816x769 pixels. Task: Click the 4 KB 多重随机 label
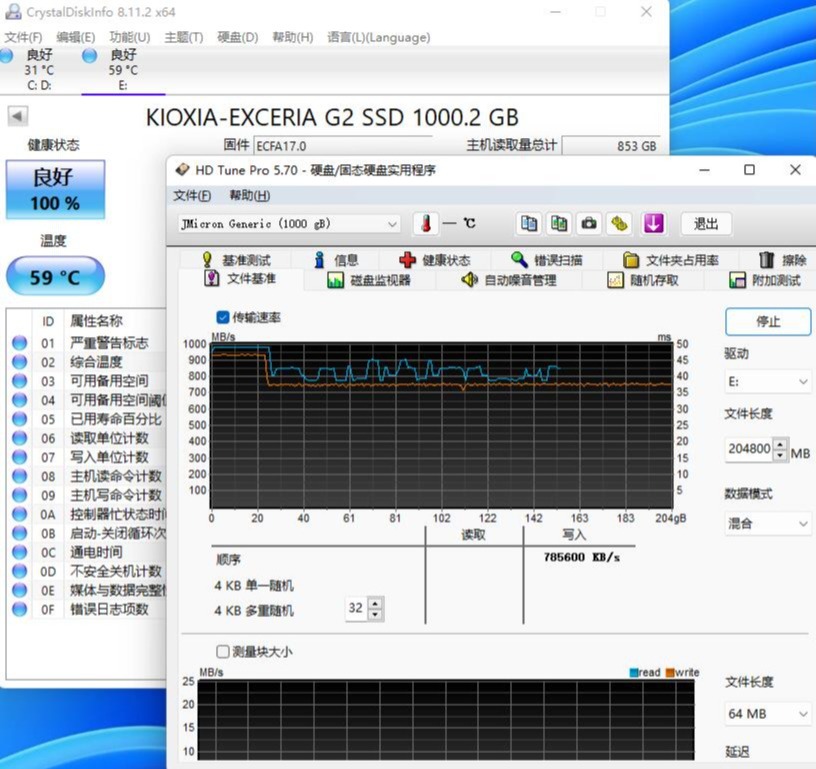pyautogui.click(x=254, y=610)
